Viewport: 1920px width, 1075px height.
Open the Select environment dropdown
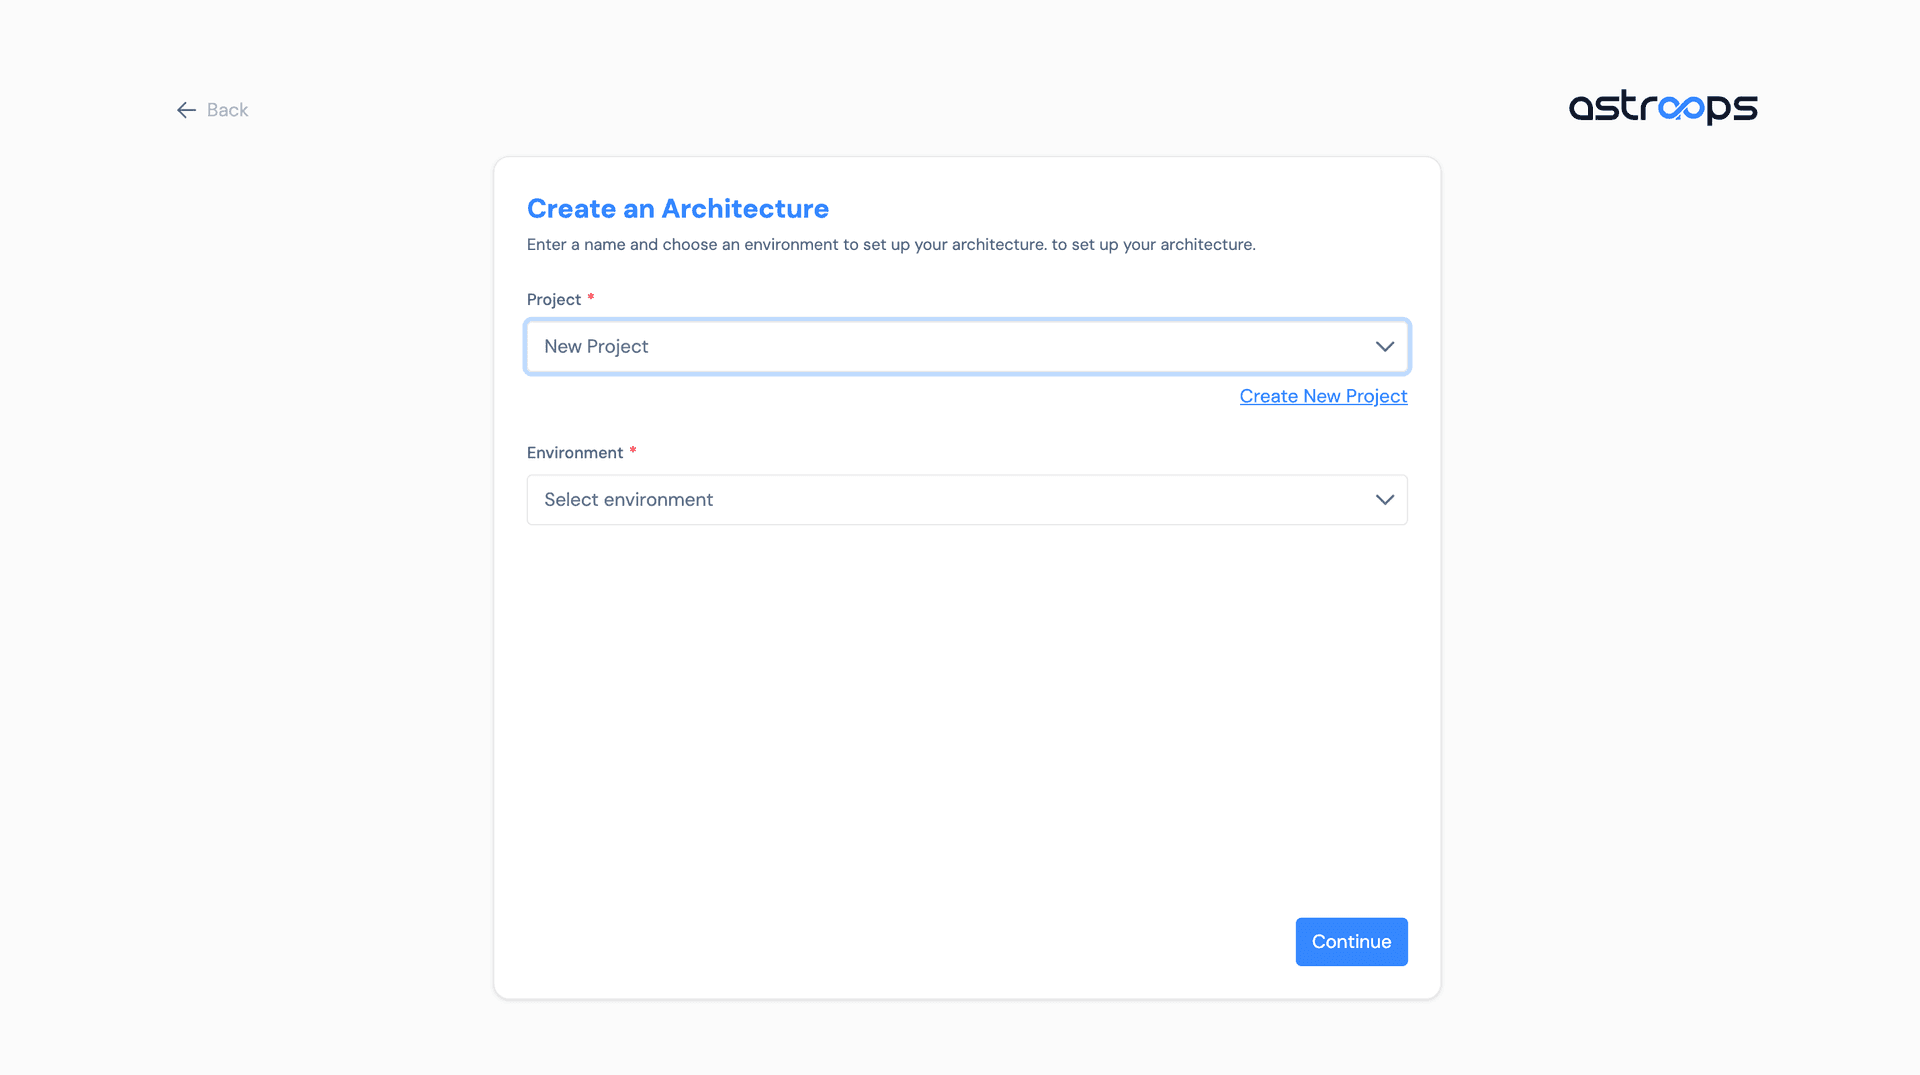966,499
